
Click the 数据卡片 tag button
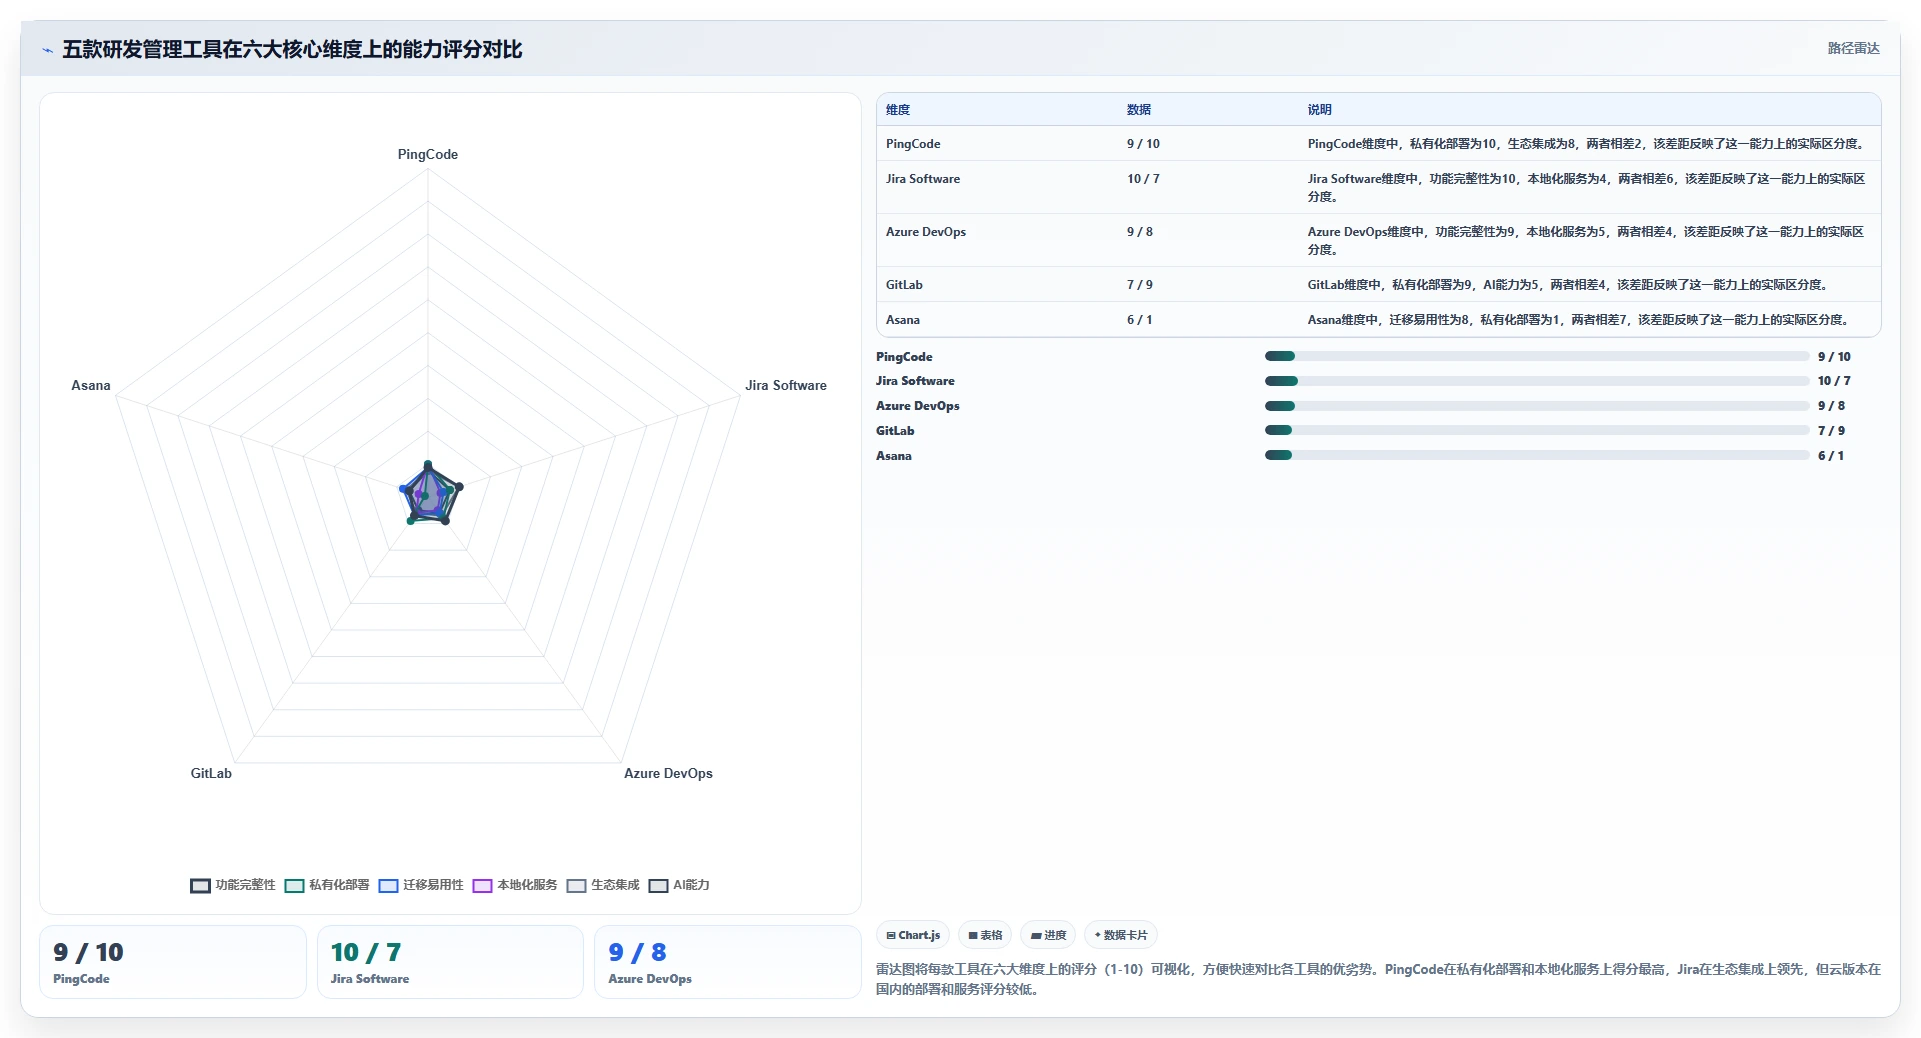tap(1120, 936)
